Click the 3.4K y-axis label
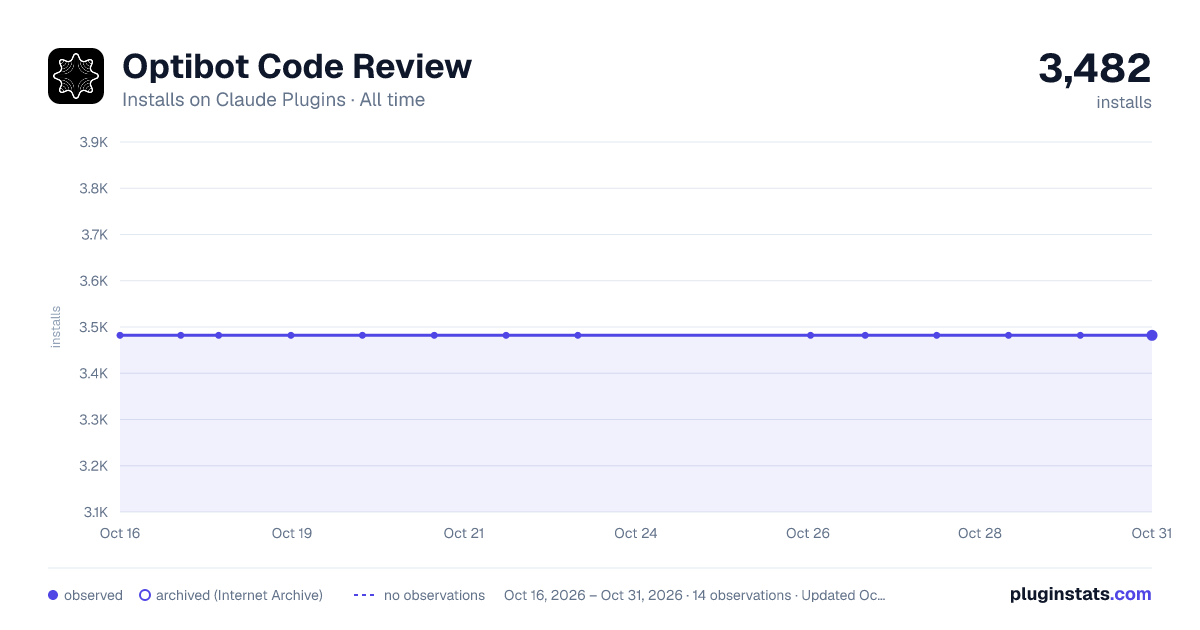The height and width of the screenshot is (630, 1200). (x=94, y=373)
